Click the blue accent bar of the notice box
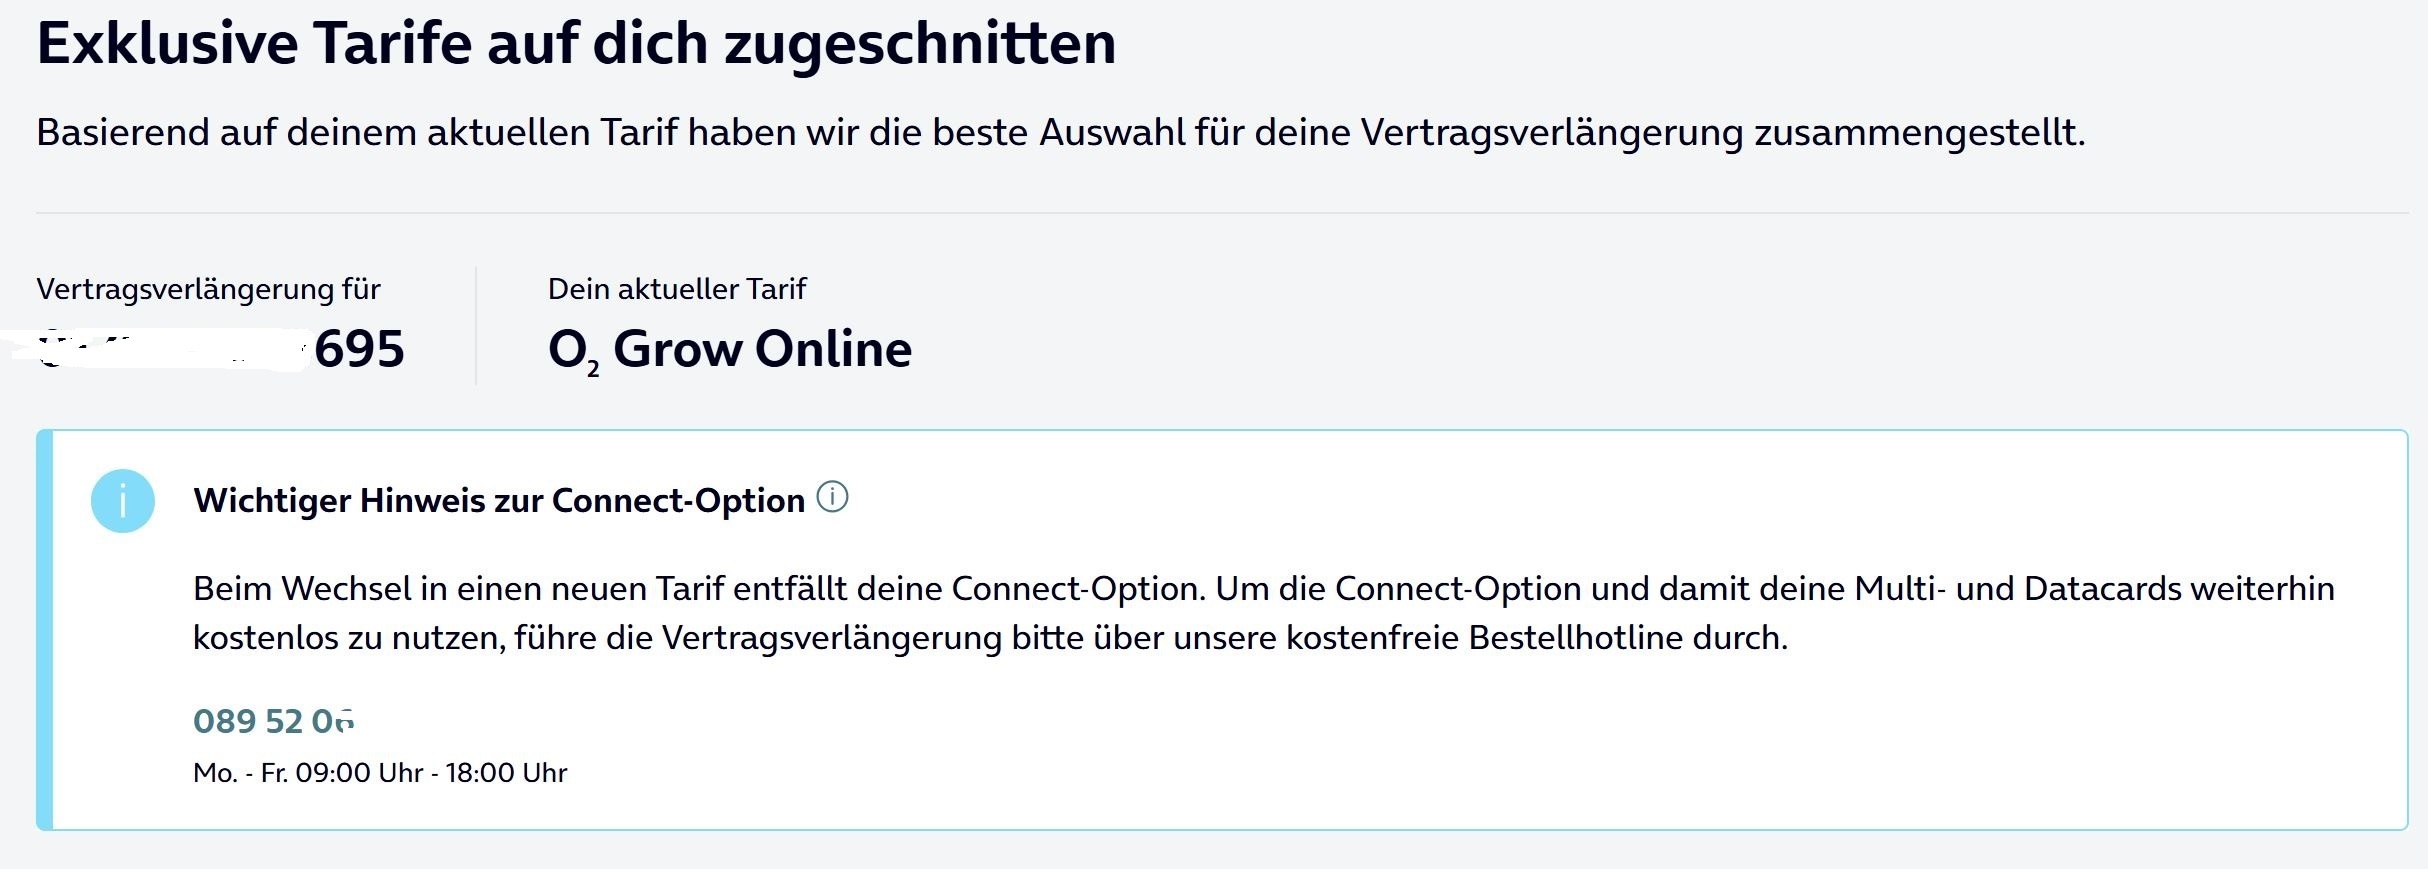This screenshot has width=2428, height=869. click(x=44, y=630)
